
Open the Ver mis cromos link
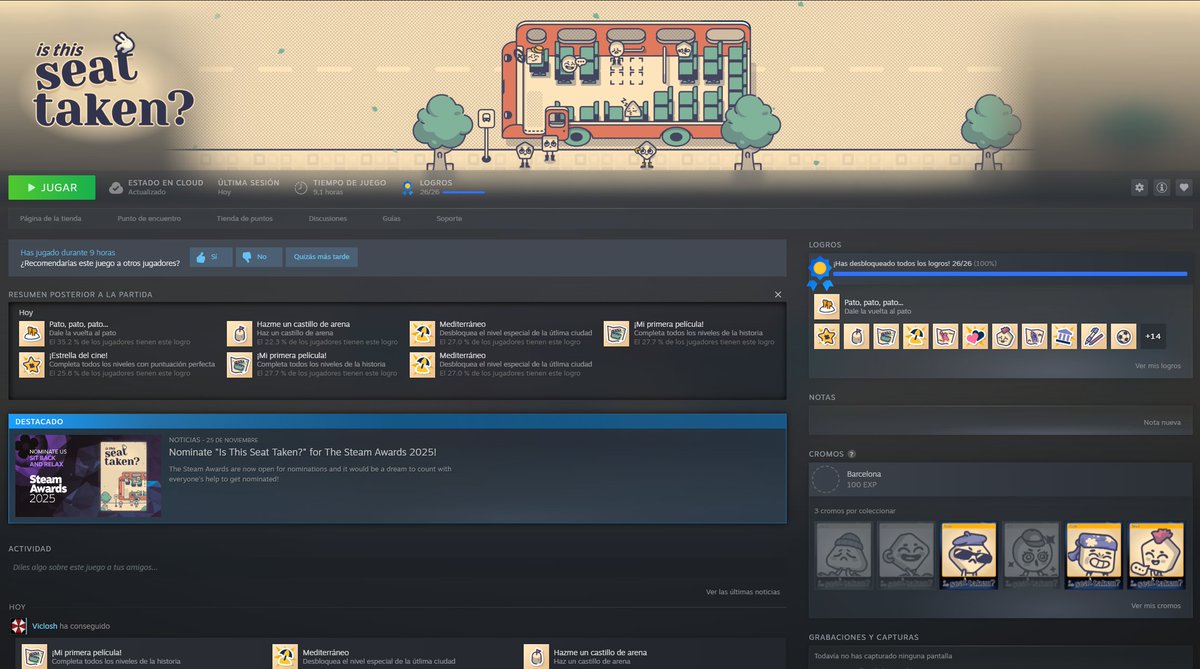1156,606
